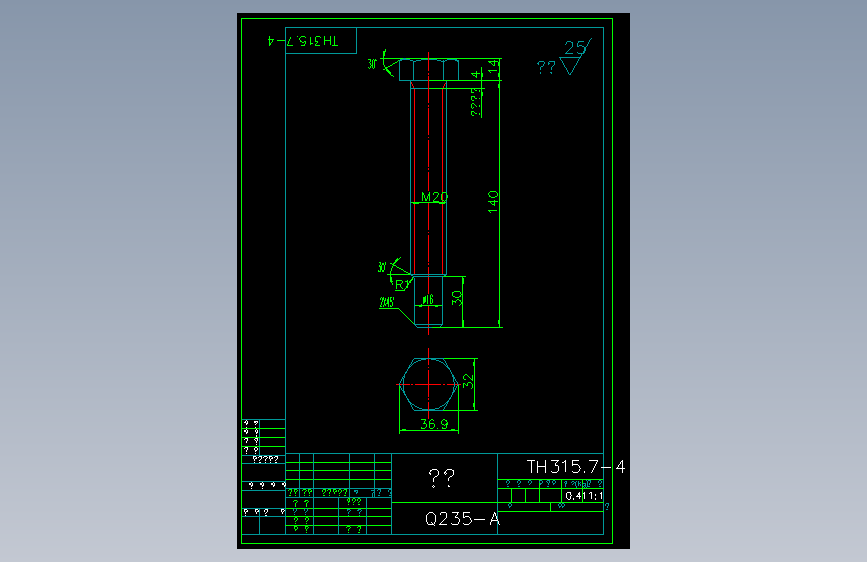Select the surface roughness triangle symbol

click(x=571, y=66)
